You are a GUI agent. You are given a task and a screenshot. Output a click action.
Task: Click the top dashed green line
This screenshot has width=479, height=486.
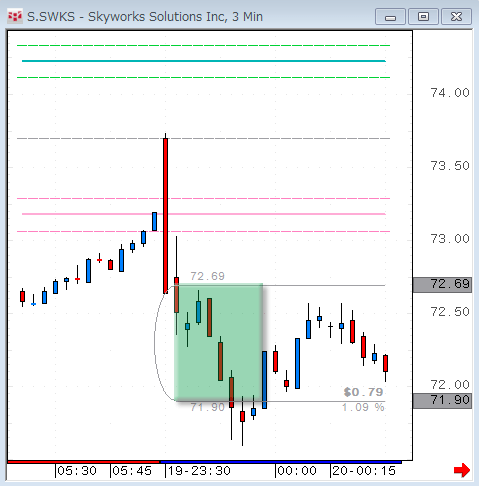click(203, 45)
